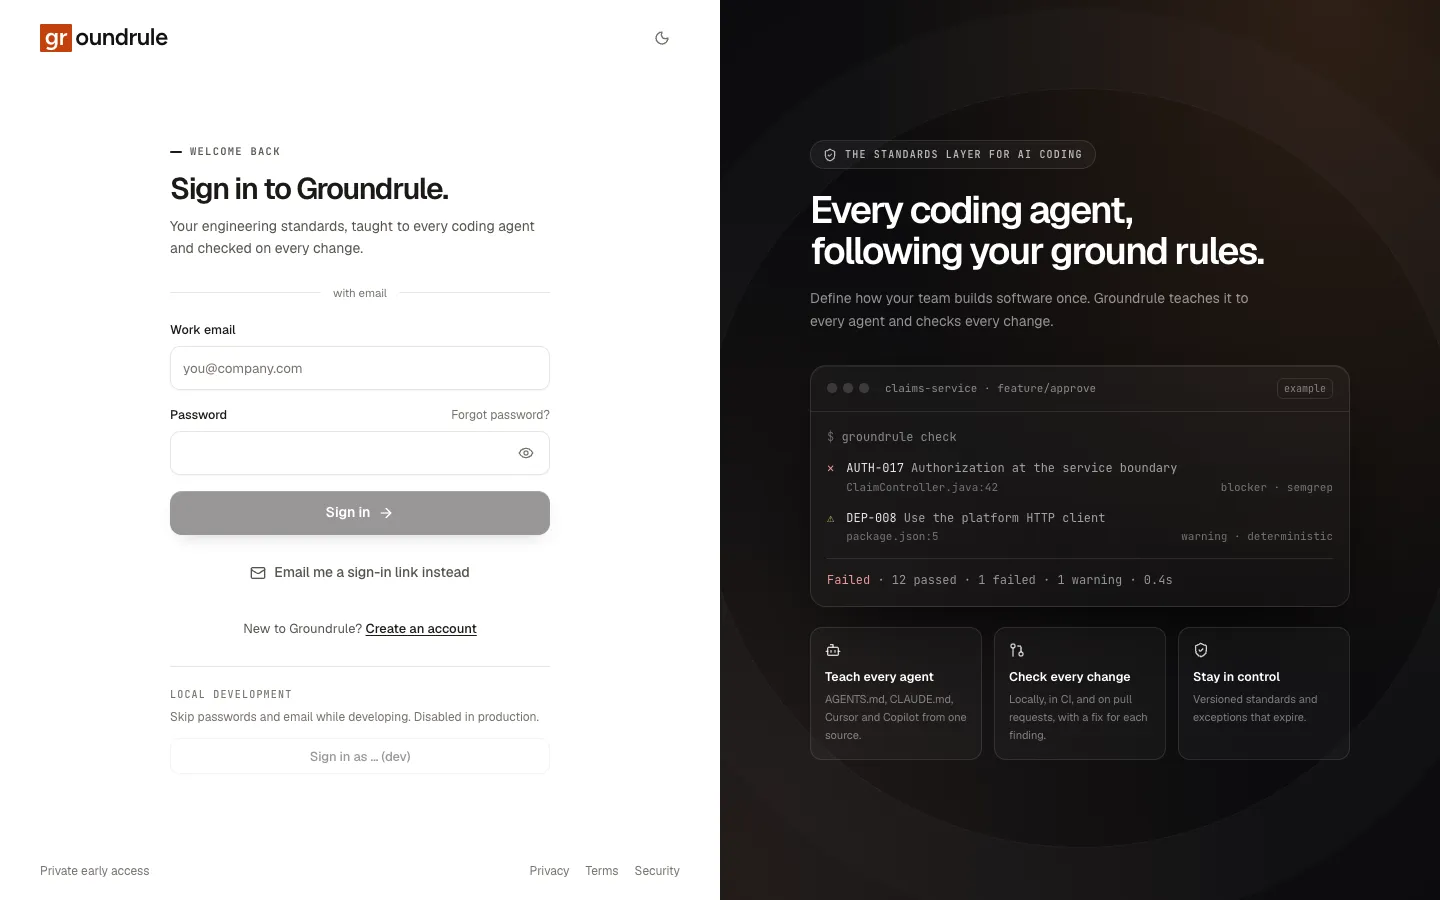The height and width of the screenshot is (900, 1440).
Task: Click the pull-request icon in Check every change card
Action: (1017, 650)
